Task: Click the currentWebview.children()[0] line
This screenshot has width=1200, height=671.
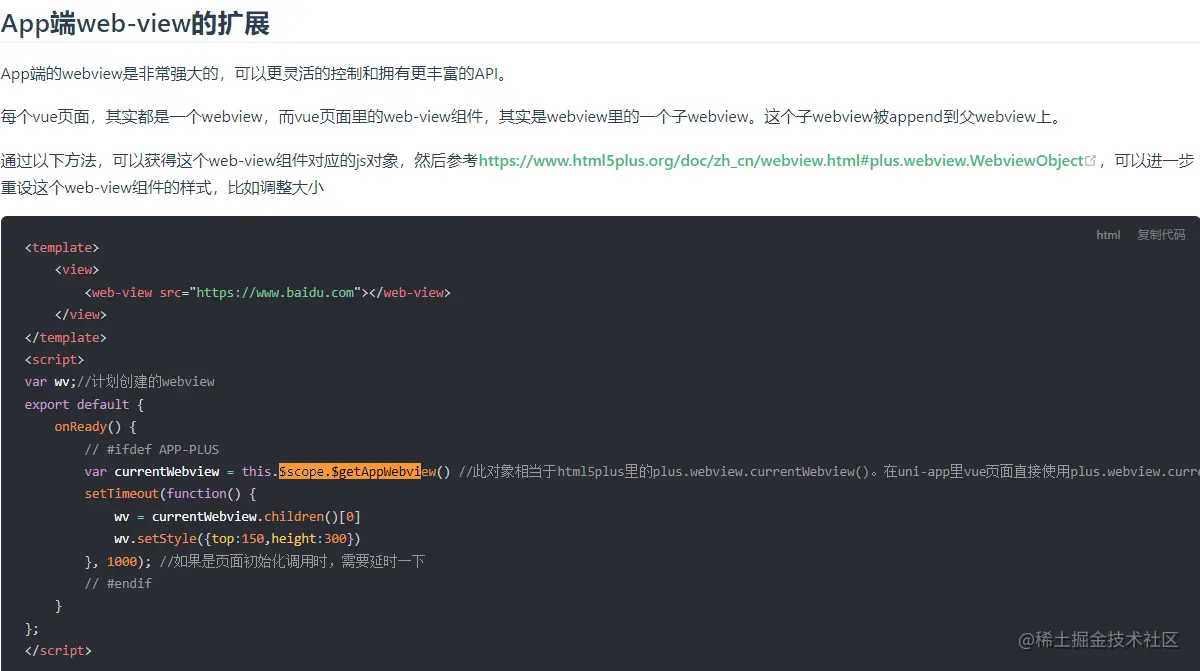Action: click(x=240, y=516)
